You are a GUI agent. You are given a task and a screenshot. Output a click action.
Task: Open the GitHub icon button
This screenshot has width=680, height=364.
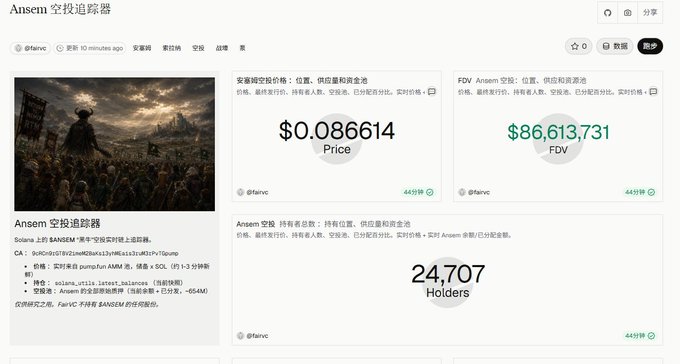(x=608, y=13)
